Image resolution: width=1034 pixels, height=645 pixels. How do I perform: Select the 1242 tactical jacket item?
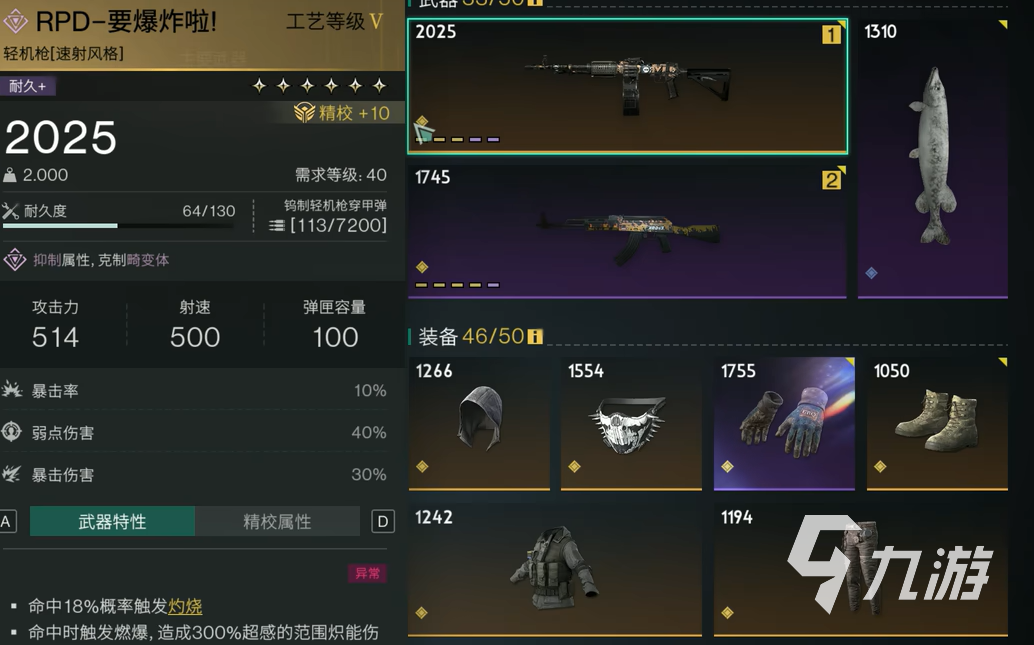click(x=555, y=570)
